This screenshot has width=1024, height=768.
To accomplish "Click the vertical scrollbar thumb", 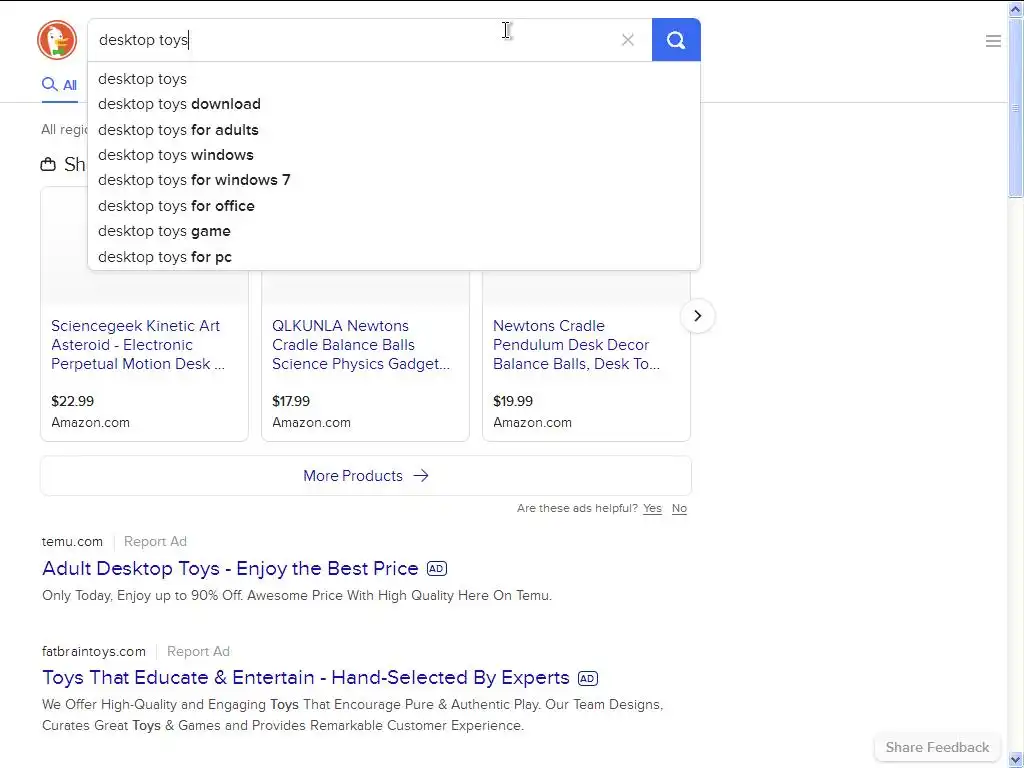I will tap(1016, 107).
